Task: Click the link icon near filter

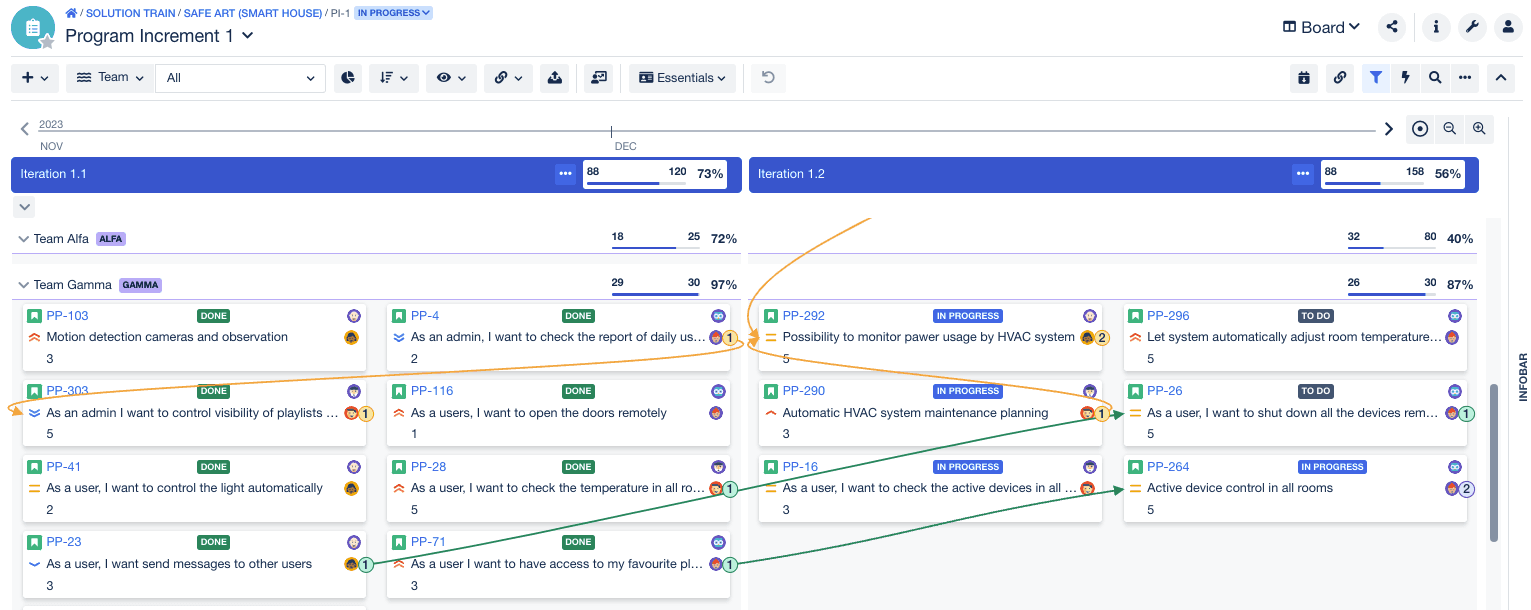Action: [1340, 78]
